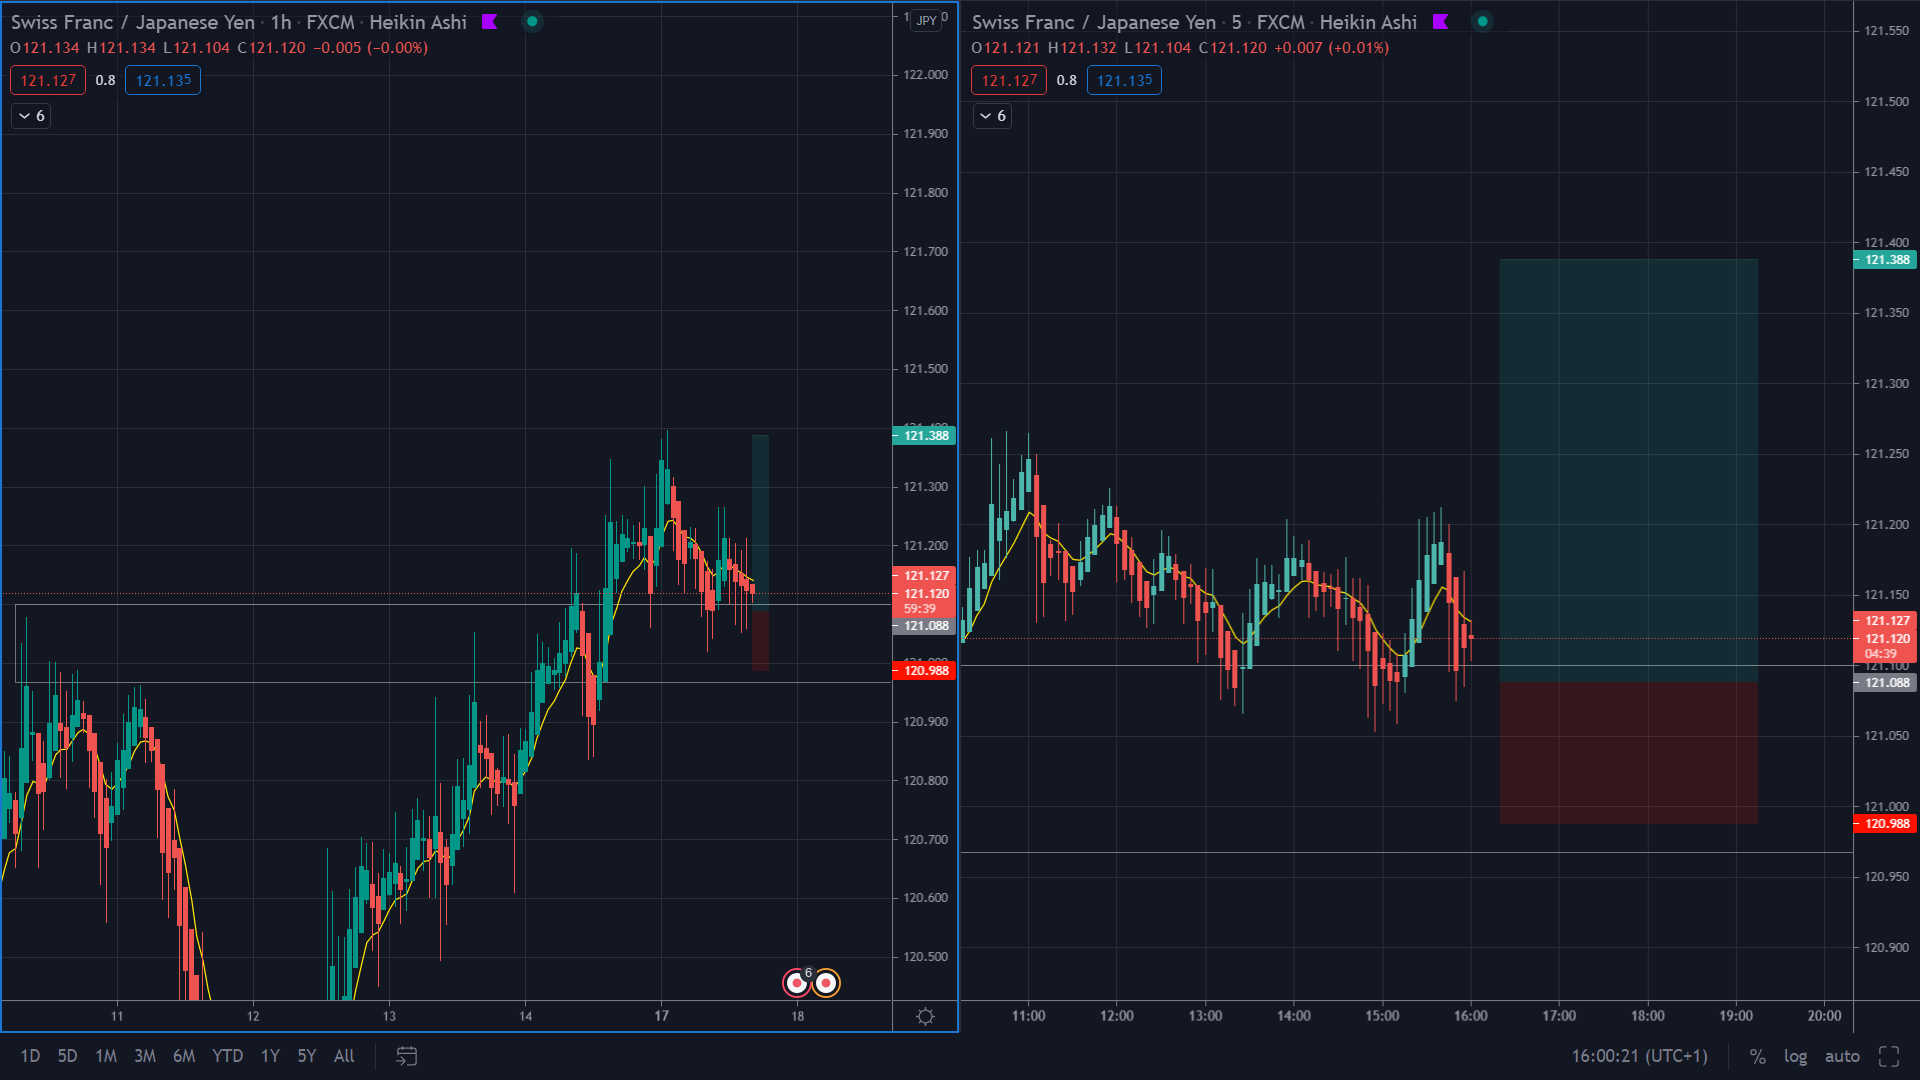The width and height of the screenshot is (1920, 1080).
Task: Click the 16:00 label on the time axis
Action: (x=1470, y=1016)
